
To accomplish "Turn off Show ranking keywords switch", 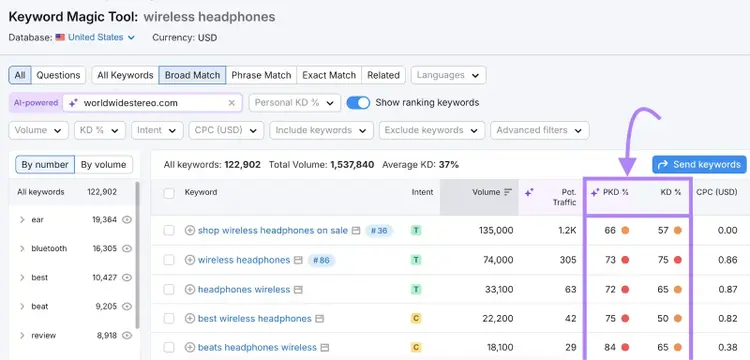I will click(358, 103).
